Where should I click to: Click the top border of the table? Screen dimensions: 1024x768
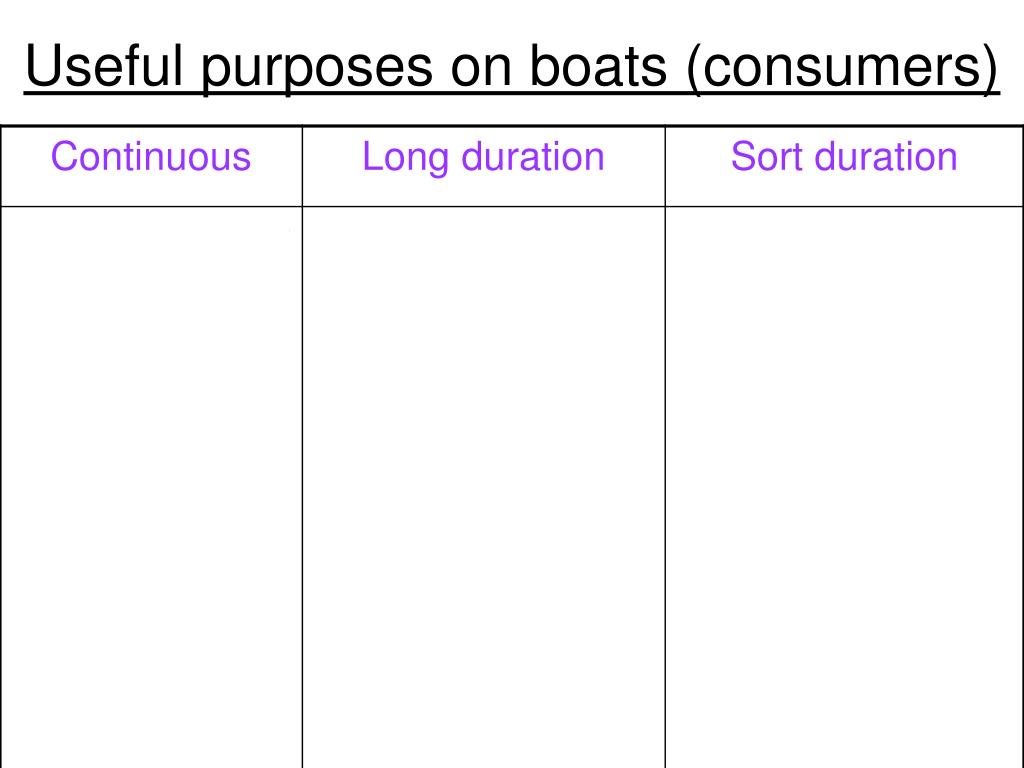(512, 126)
